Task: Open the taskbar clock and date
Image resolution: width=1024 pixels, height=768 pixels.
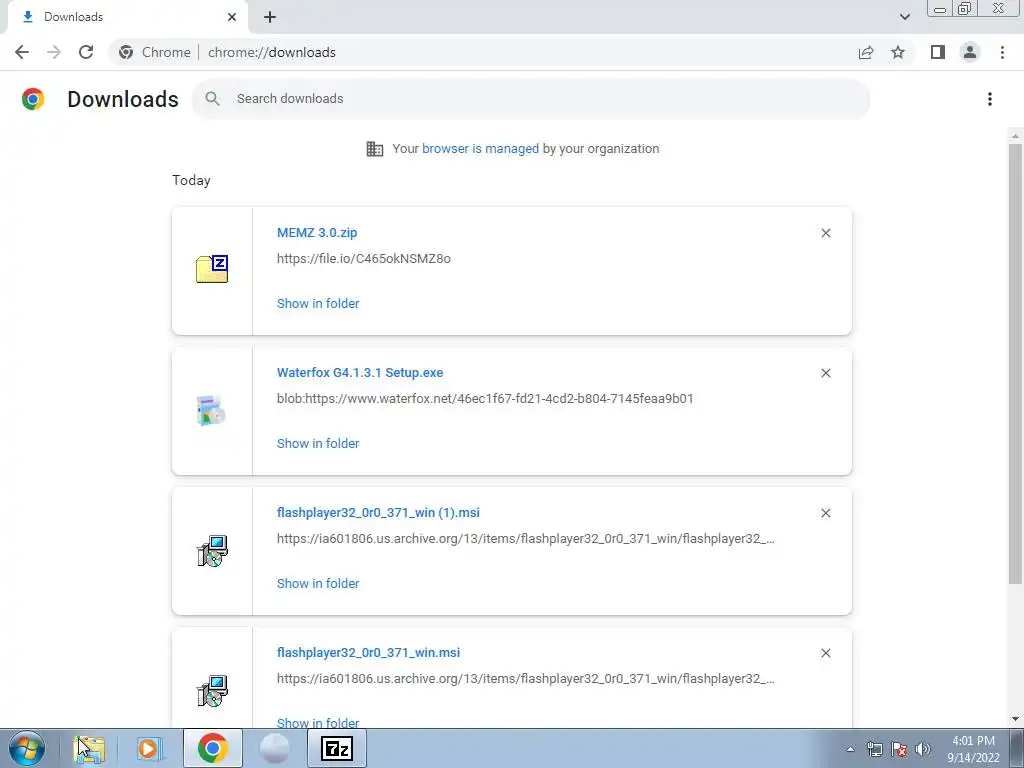Action: coord(973,749)
